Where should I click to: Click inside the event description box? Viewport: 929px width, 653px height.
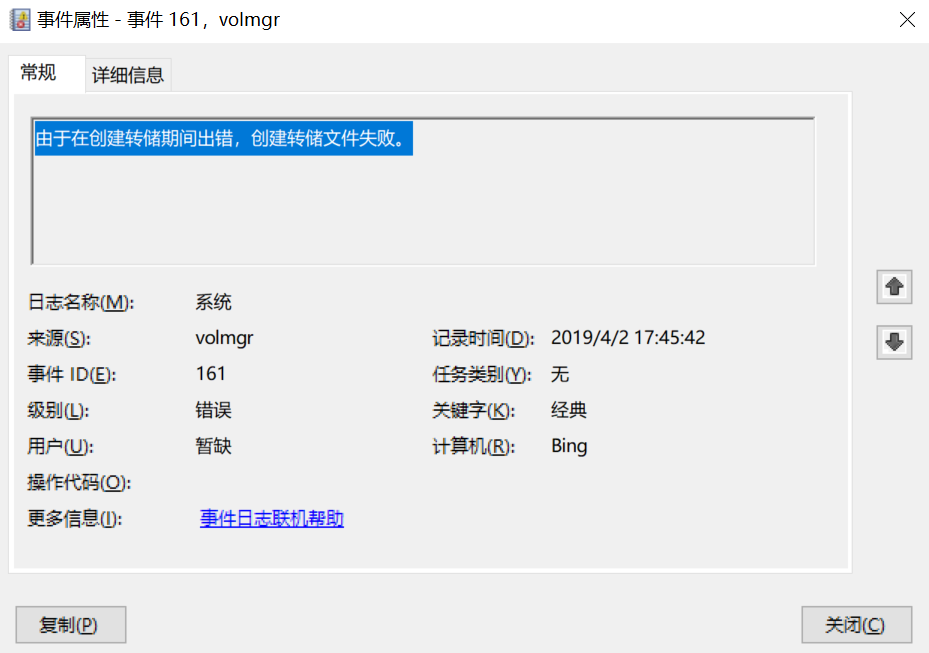(423, 191)
